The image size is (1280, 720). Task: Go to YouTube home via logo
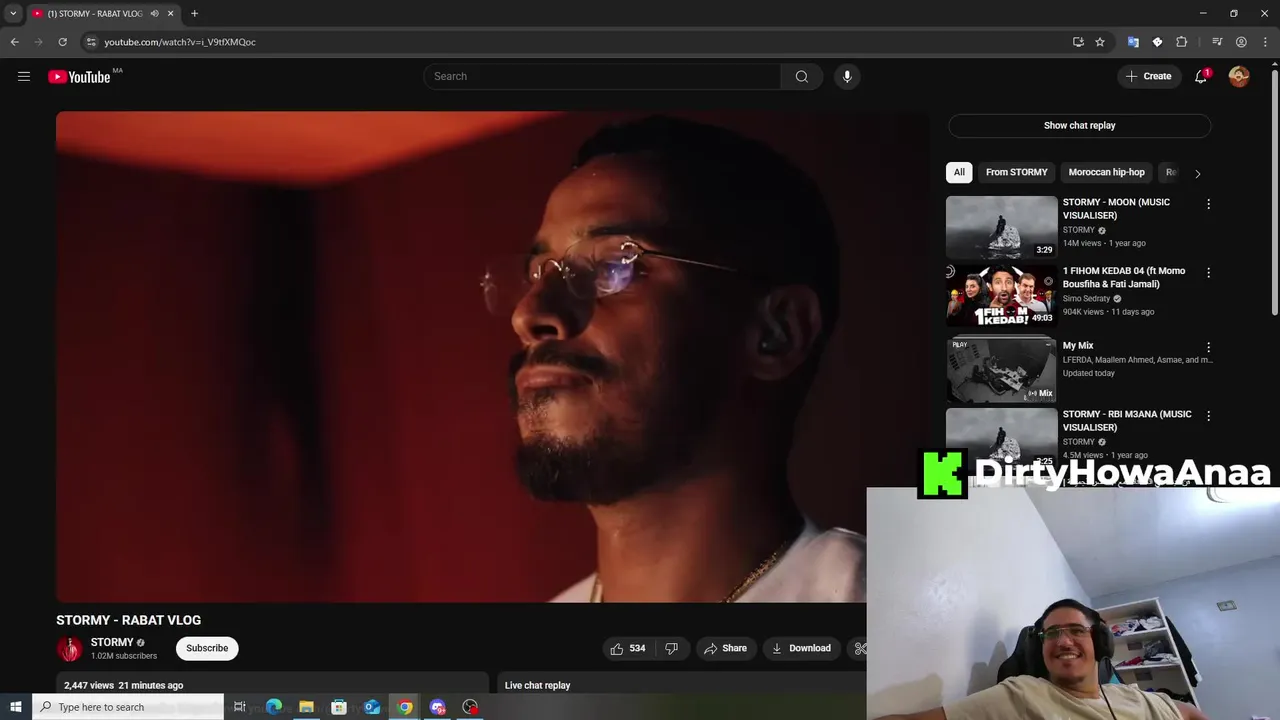(79, 77)
